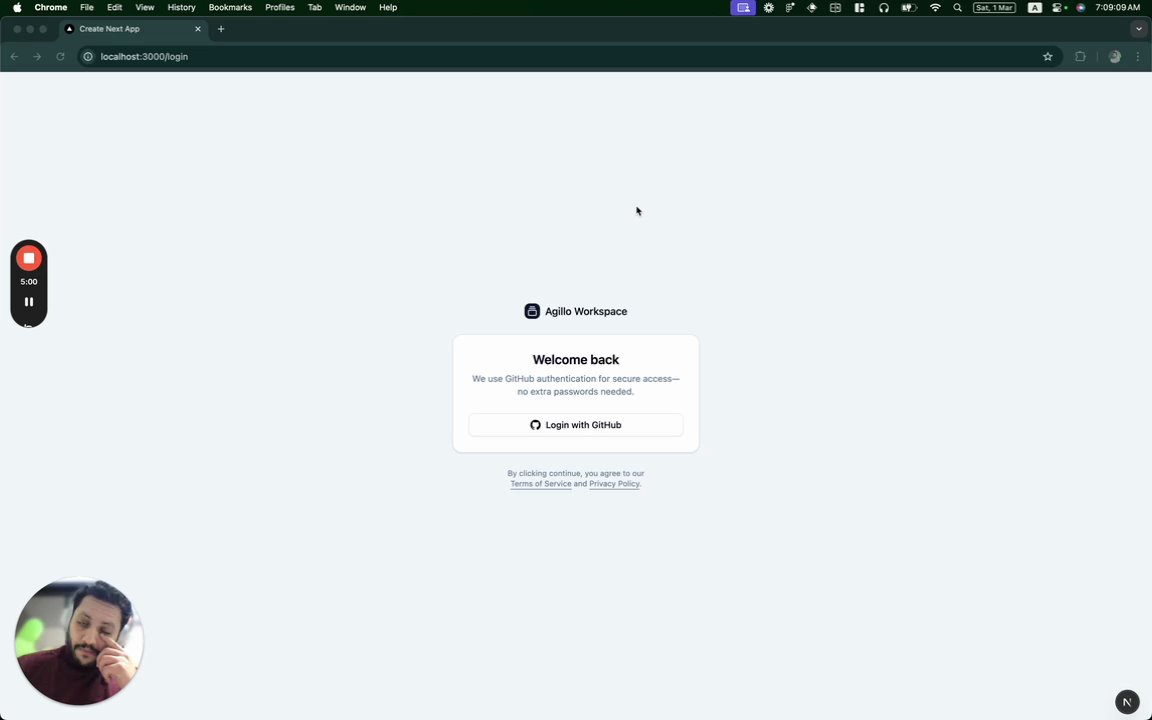Open the Next.js dev tools indicator
The height and width of the screenshot is (720, 1152).
pyautogui.click(x=1127, y=702)
